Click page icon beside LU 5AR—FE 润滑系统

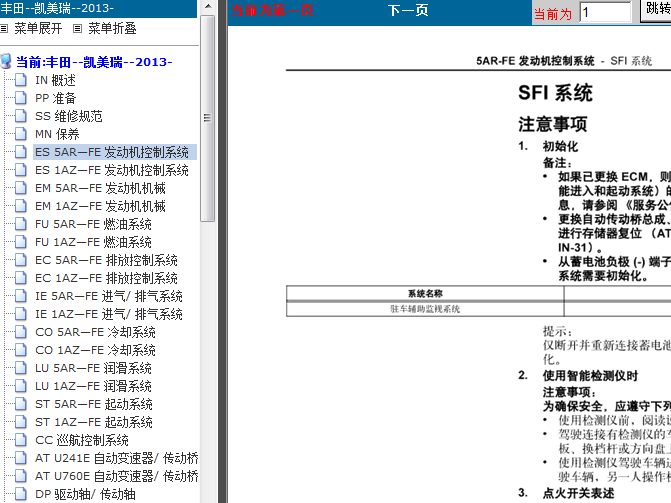tap(21, 368)
